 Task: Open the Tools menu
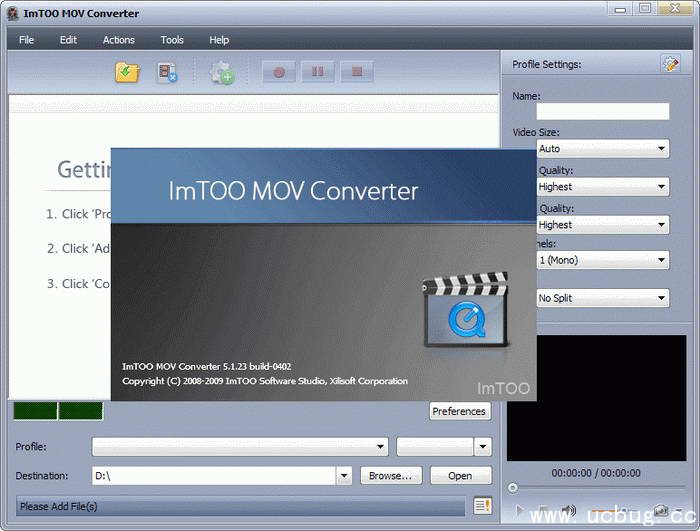pos(172,40)
